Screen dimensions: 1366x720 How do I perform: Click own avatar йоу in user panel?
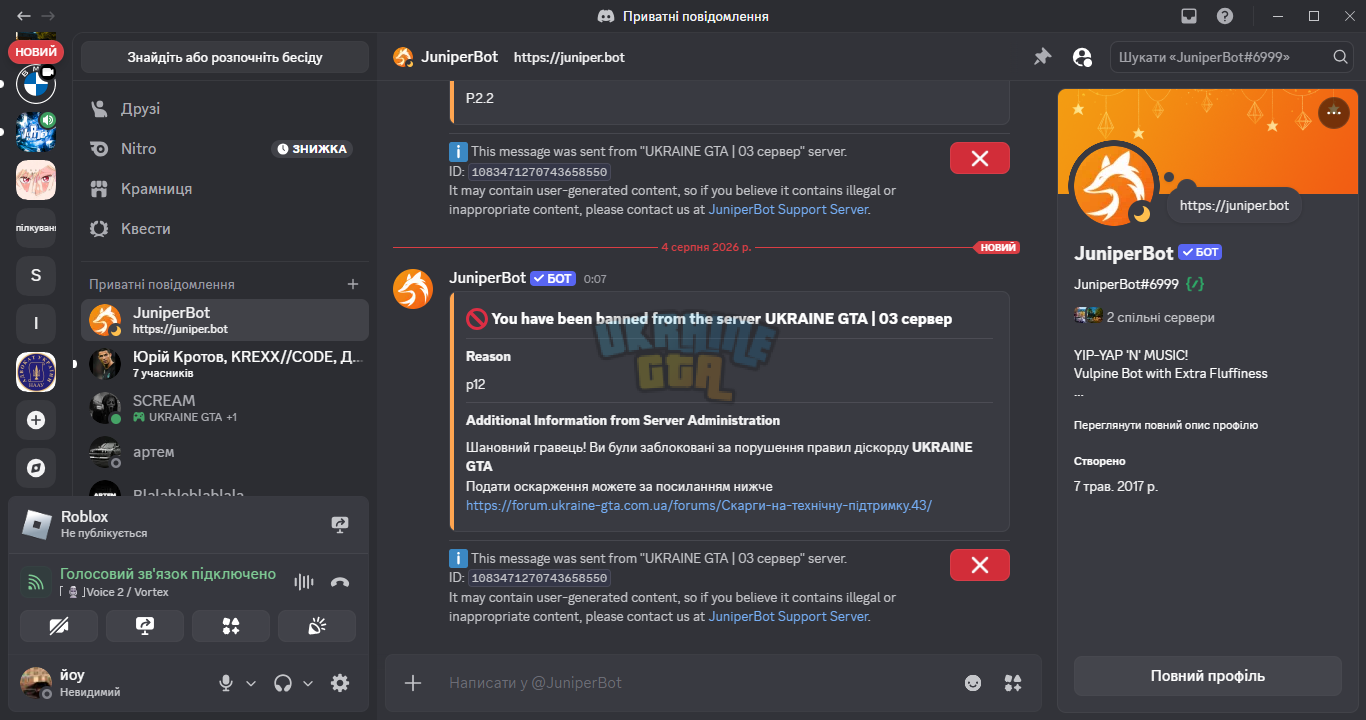click(36, 682)
